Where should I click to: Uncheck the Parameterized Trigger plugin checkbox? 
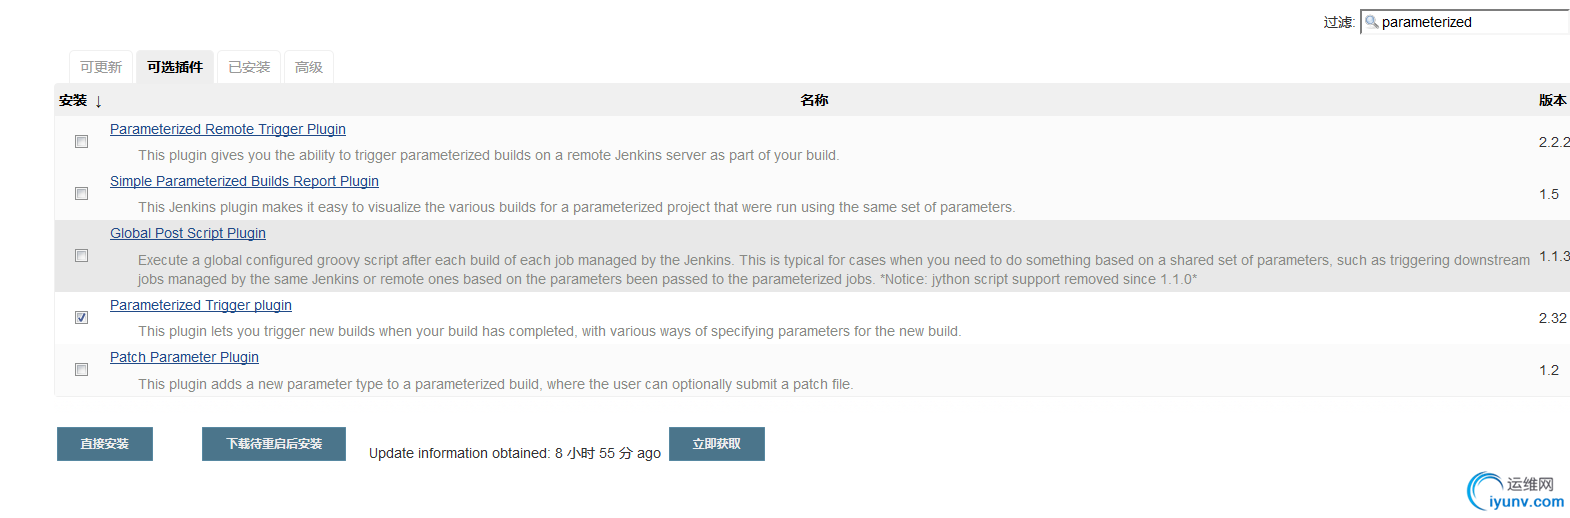tap(81, 318)
